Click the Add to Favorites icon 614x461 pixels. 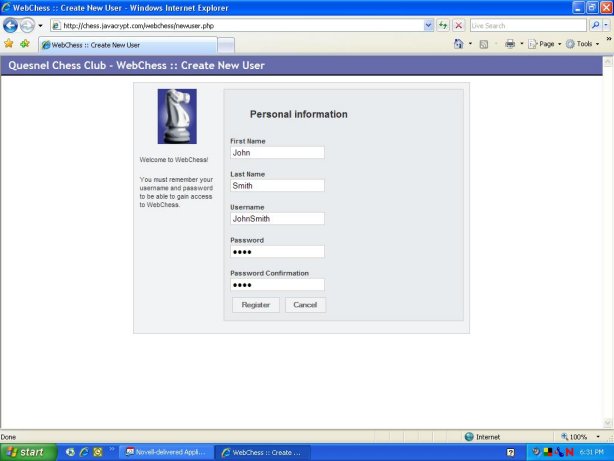(25, 43)
